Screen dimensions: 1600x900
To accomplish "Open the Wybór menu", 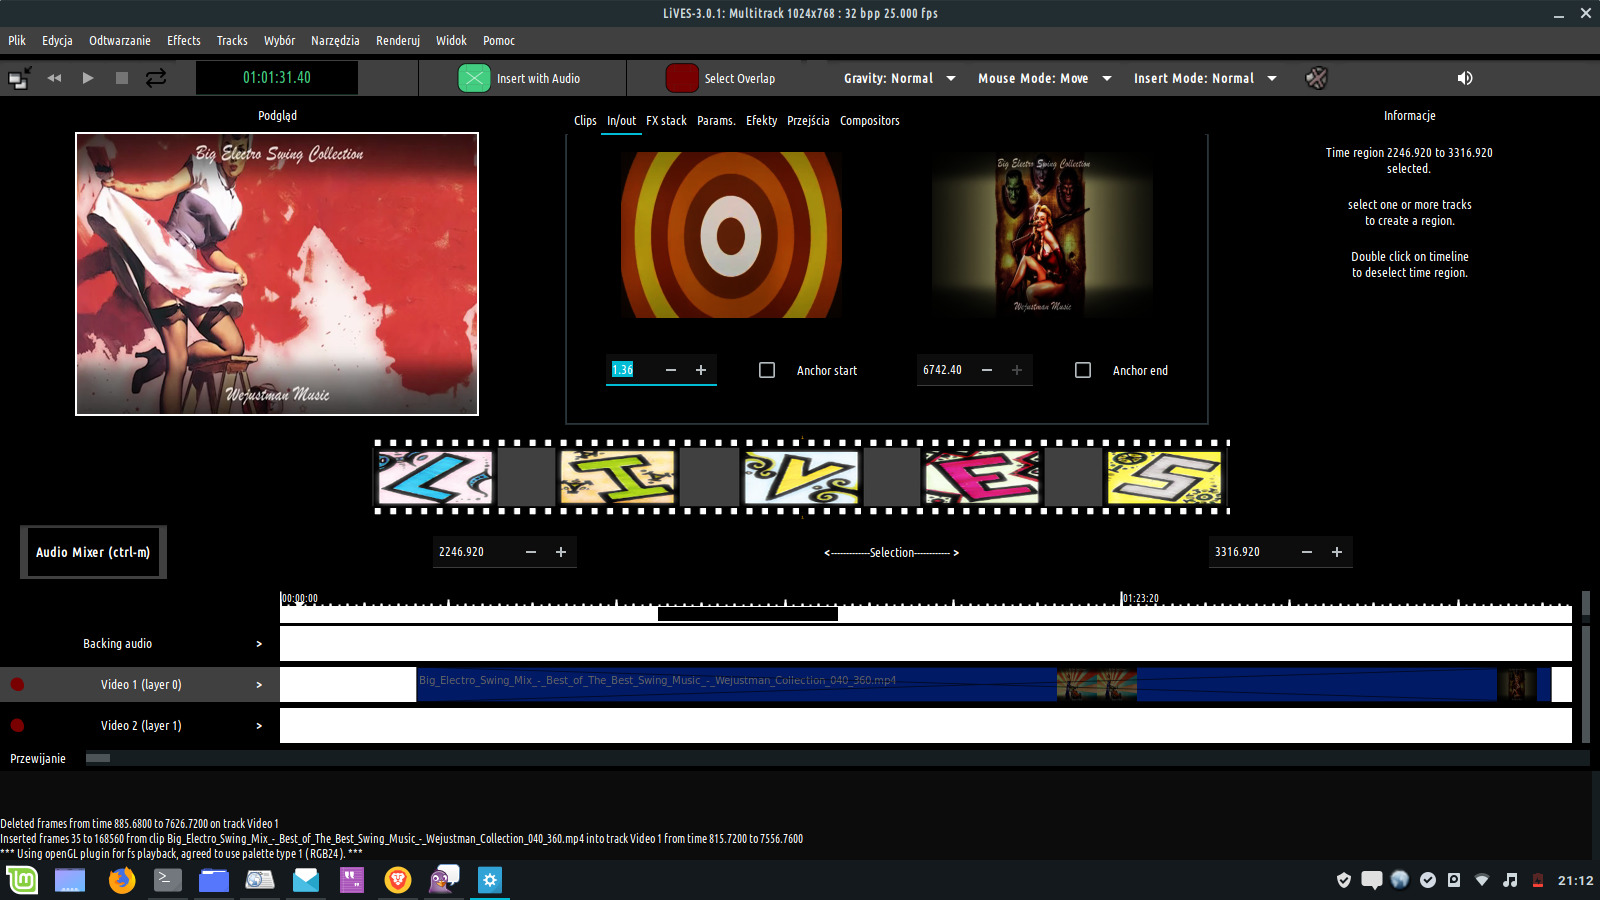I will pos(280,41).
